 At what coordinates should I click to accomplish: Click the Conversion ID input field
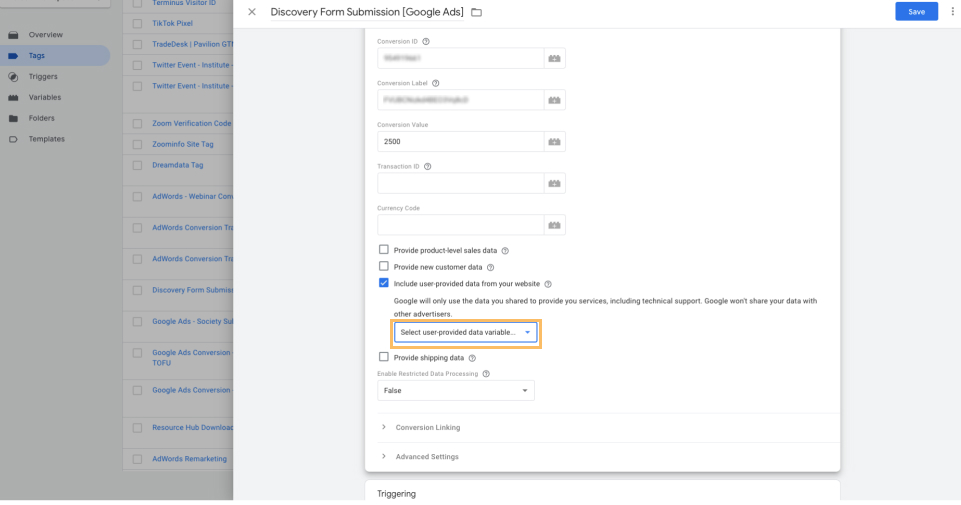point(460,58)
